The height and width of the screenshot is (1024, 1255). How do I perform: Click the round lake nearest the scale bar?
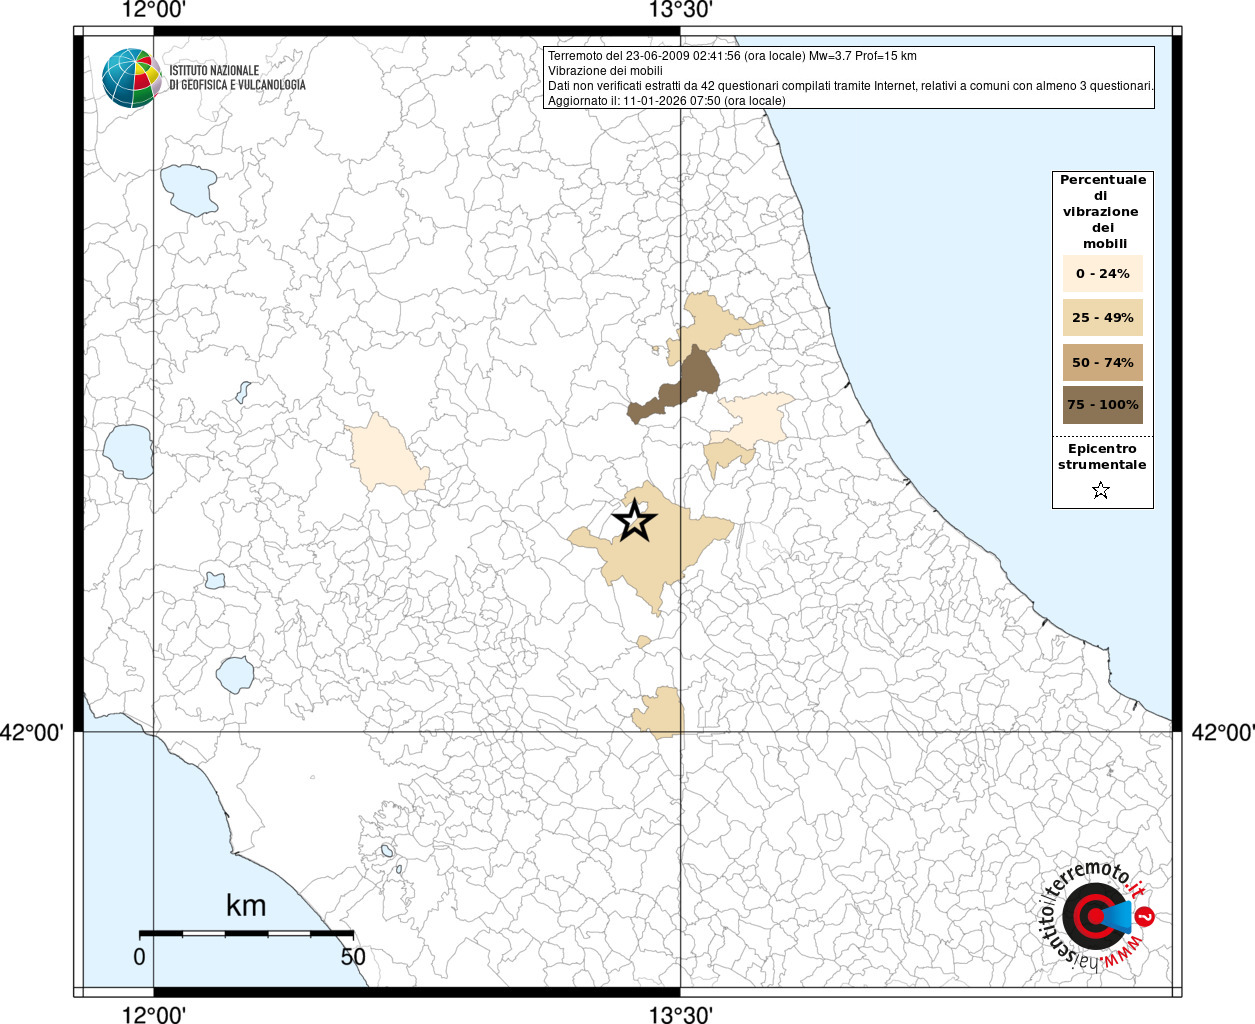236,675
